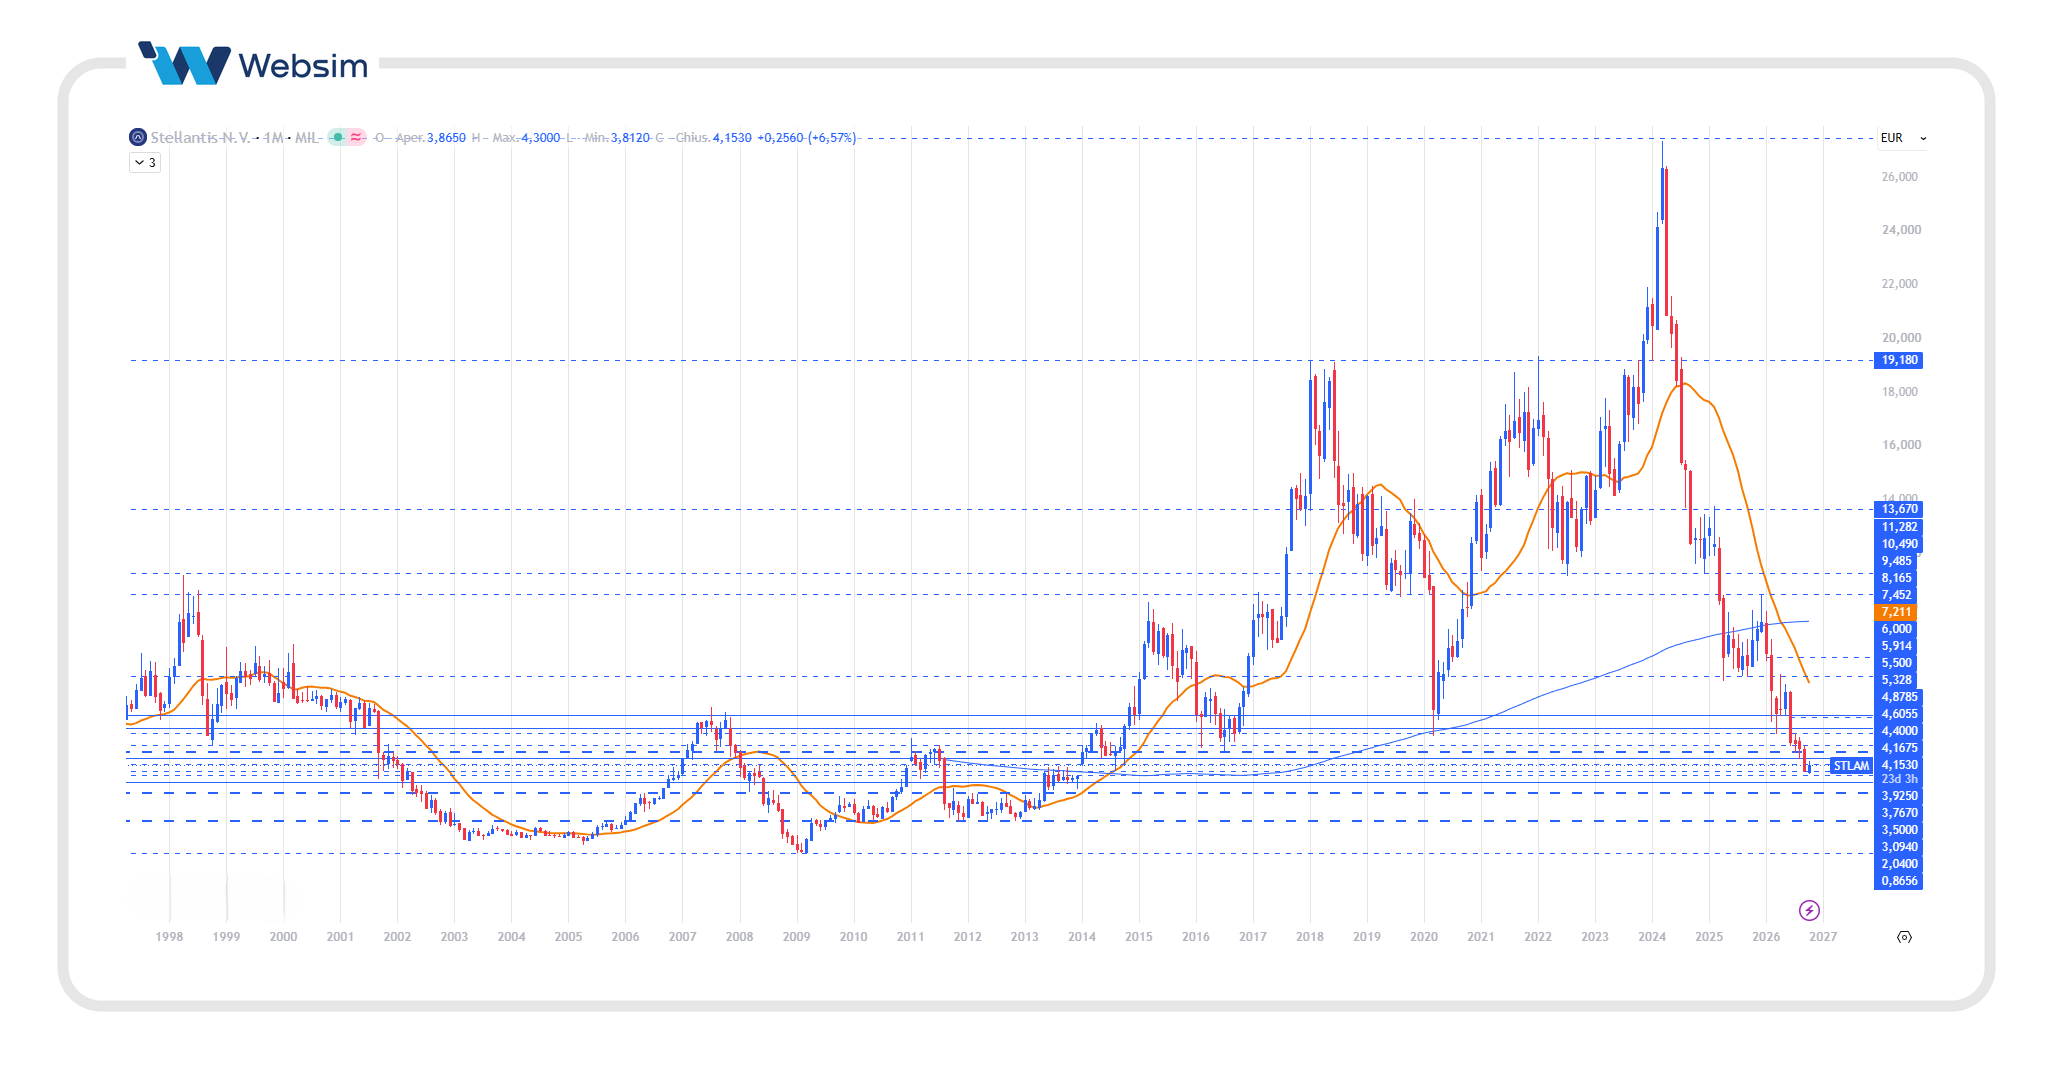The height and width of the screenshot is (1069, 2053).
Task: Click the 2027 label on time axis
Action: click(1822, 937)
